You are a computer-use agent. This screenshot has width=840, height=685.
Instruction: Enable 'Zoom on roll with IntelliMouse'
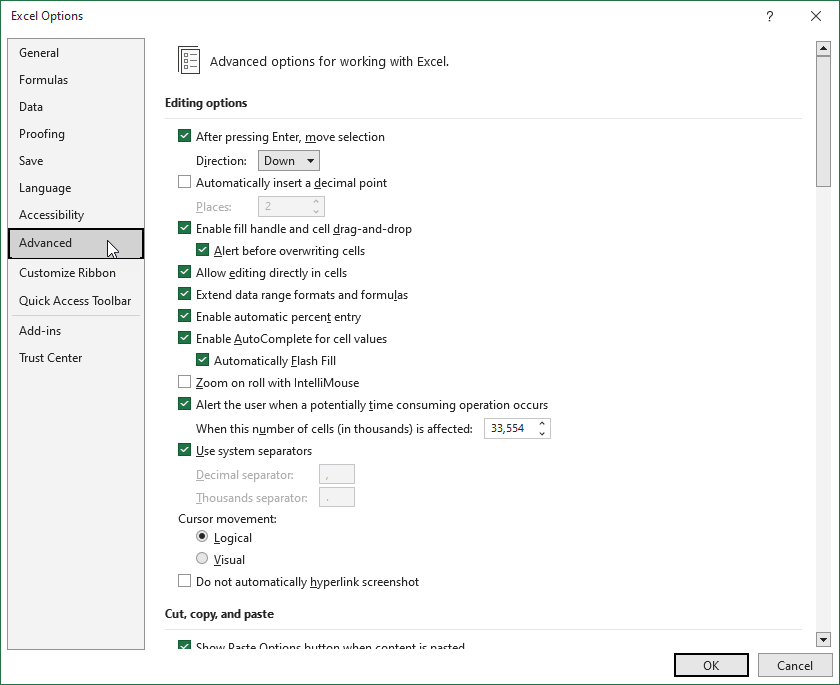coord(184,381)
